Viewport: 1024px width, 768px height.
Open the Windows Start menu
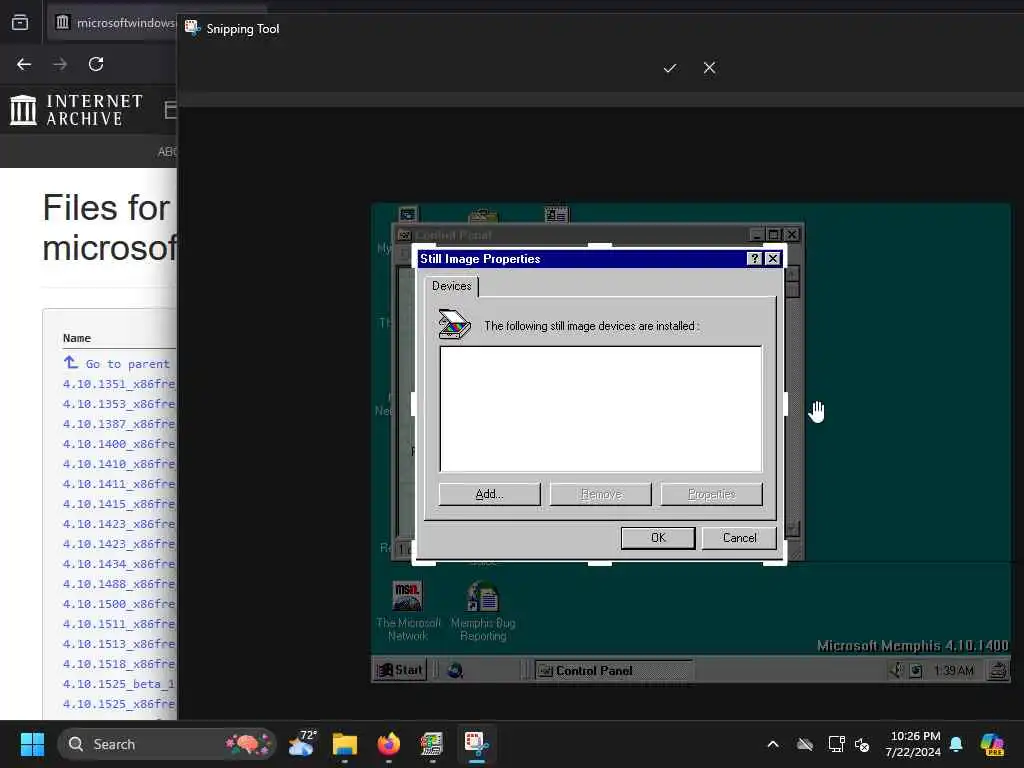click(32, 744)
